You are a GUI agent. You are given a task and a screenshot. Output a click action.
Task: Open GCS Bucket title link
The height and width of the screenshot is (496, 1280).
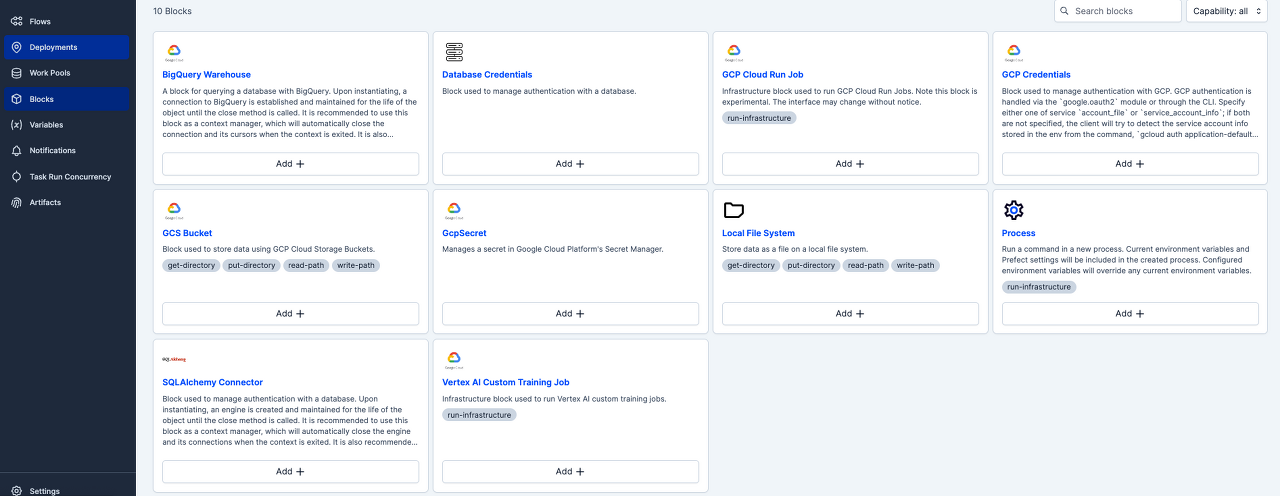point(187,233)
